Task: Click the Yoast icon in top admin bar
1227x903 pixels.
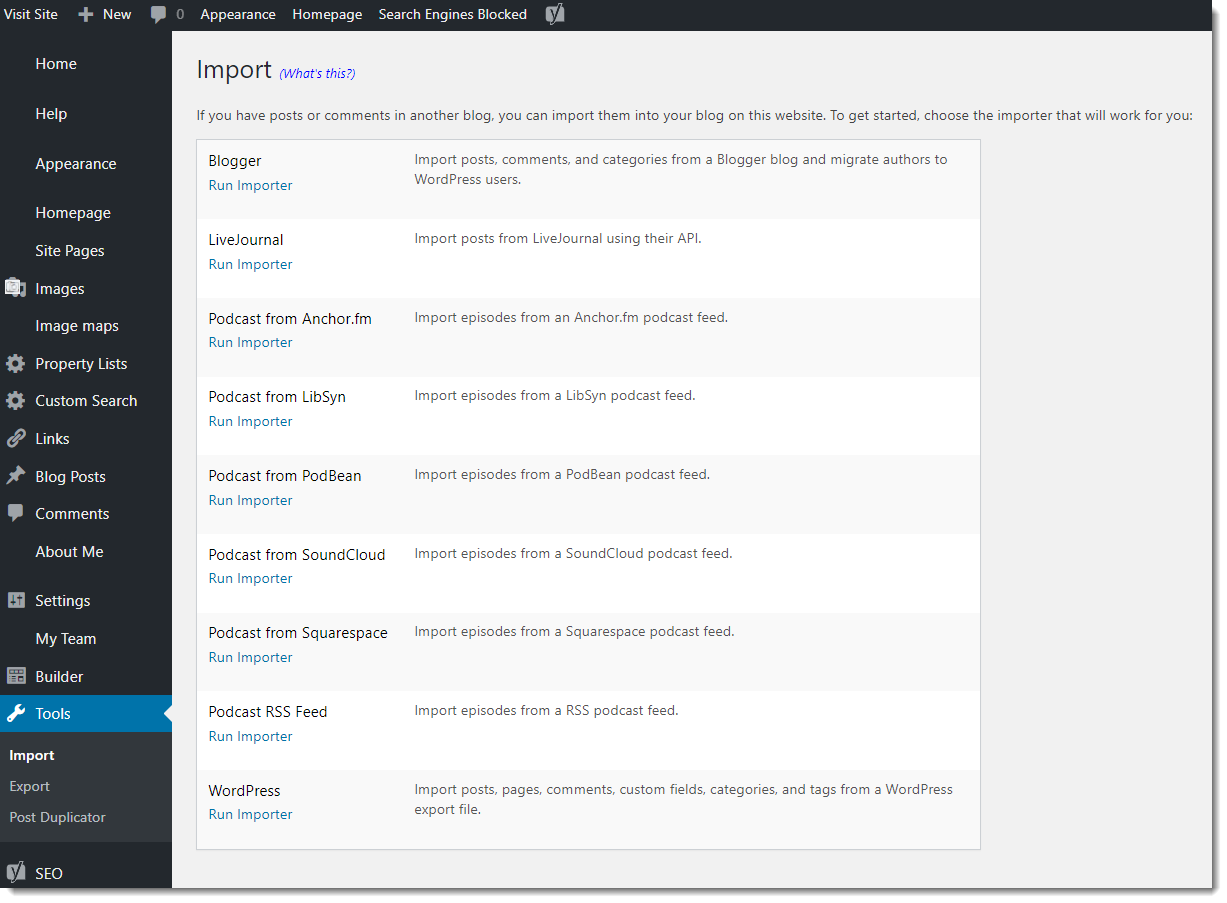Action: (x=555, y=14)
